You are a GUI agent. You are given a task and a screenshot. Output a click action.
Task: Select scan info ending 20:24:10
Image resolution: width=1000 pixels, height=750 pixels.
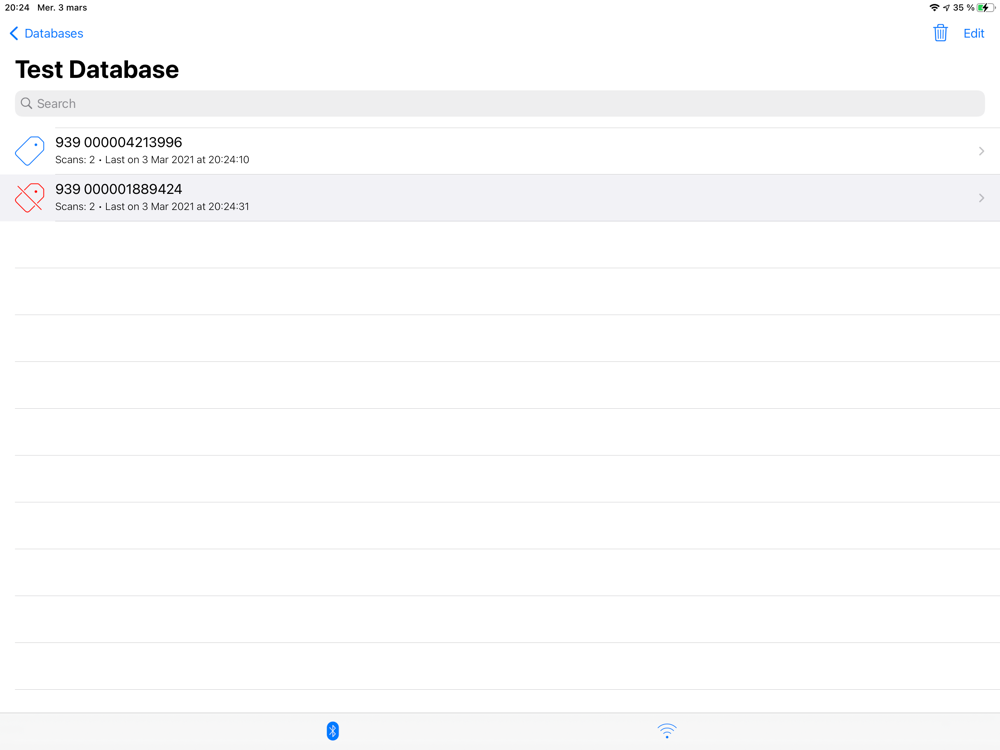(152, 159)
